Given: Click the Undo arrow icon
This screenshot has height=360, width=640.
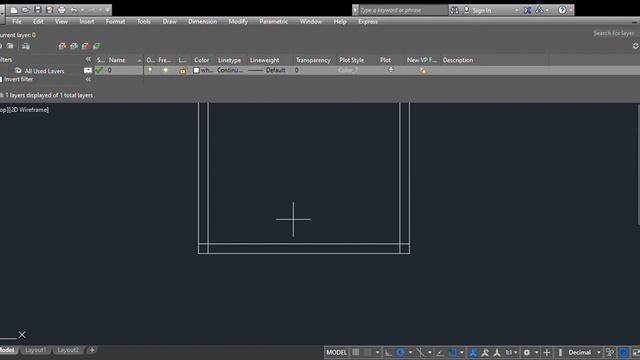Looking at the screenshot, I should coord(73,10).
